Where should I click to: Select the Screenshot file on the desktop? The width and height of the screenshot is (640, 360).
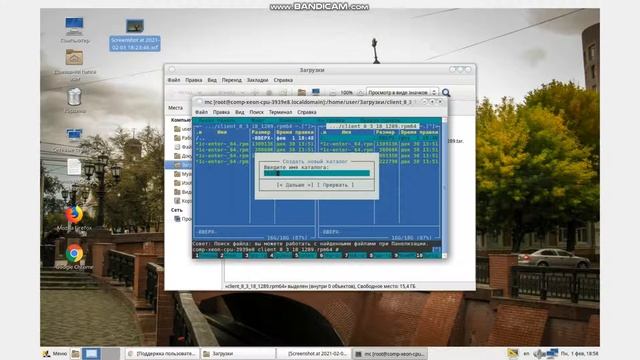(135, 35)
